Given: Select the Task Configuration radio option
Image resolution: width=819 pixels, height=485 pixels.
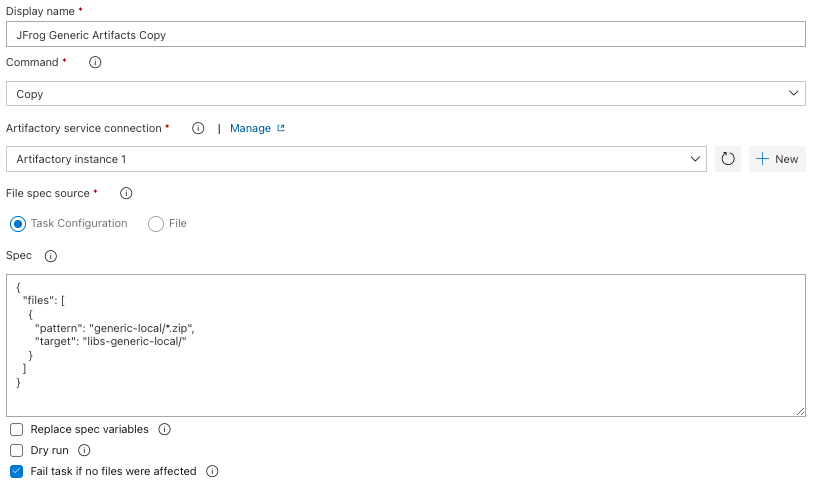Looking at the screenshot, I should click(18, 224).
